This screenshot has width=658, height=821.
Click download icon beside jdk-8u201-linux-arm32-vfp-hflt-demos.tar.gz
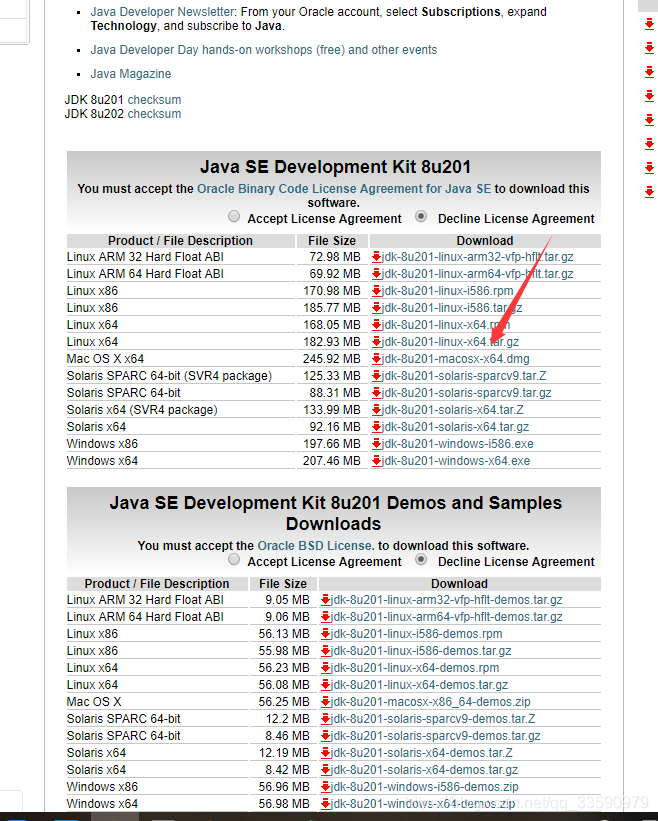tap(326, 600)
